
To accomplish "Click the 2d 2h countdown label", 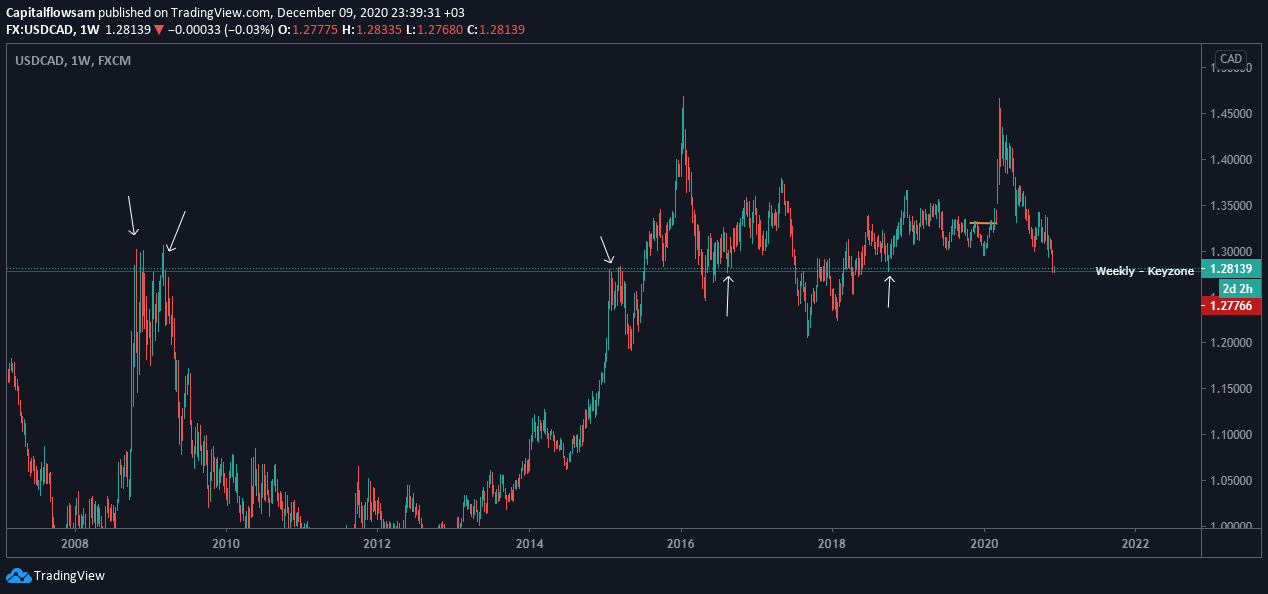I will [1240, 288].
